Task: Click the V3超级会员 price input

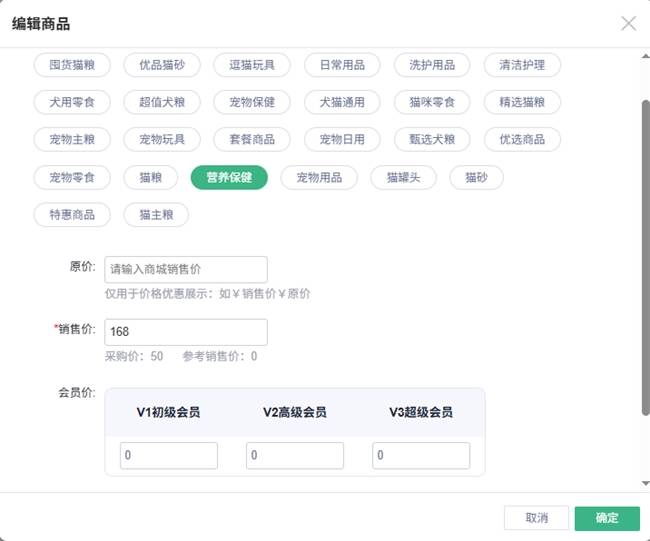Action: (x=420, y=455)
